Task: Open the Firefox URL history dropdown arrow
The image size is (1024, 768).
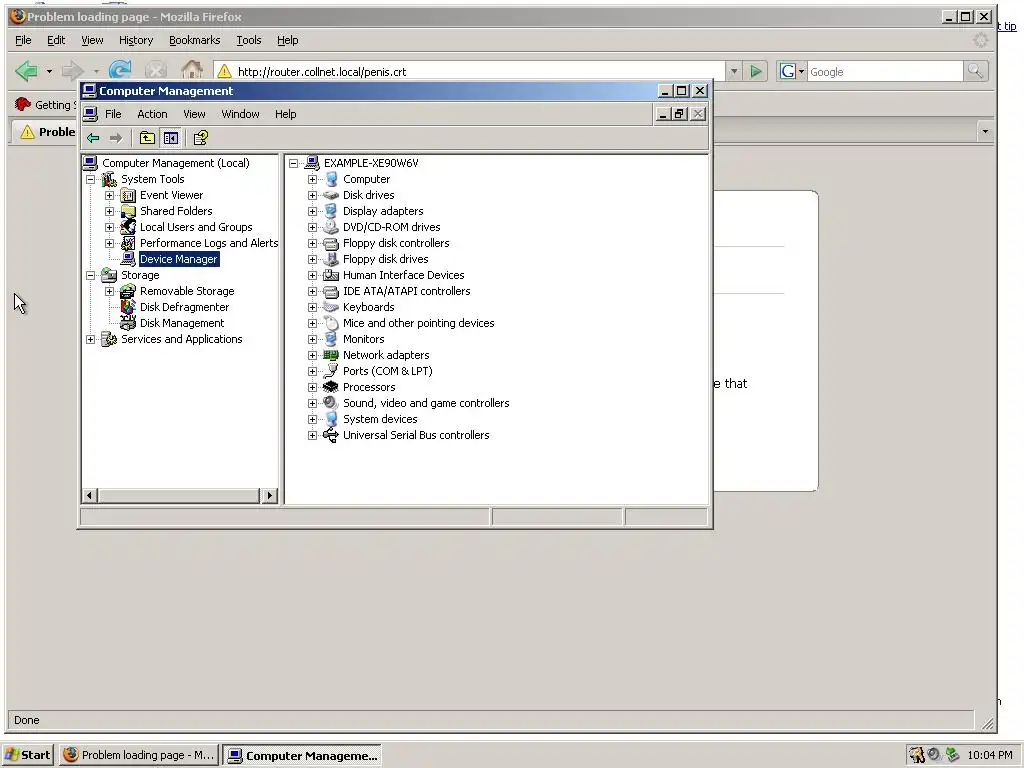Action: click(x=734, y=71)
